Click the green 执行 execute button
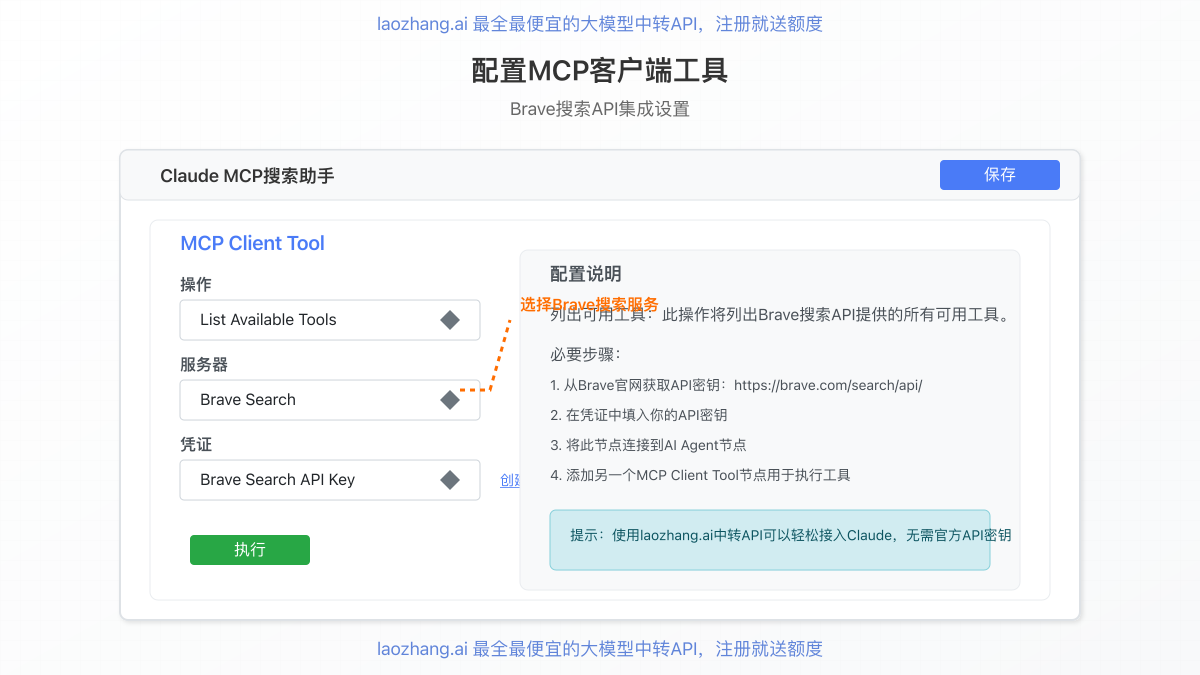1200x675 pixels. pos(250,550)
